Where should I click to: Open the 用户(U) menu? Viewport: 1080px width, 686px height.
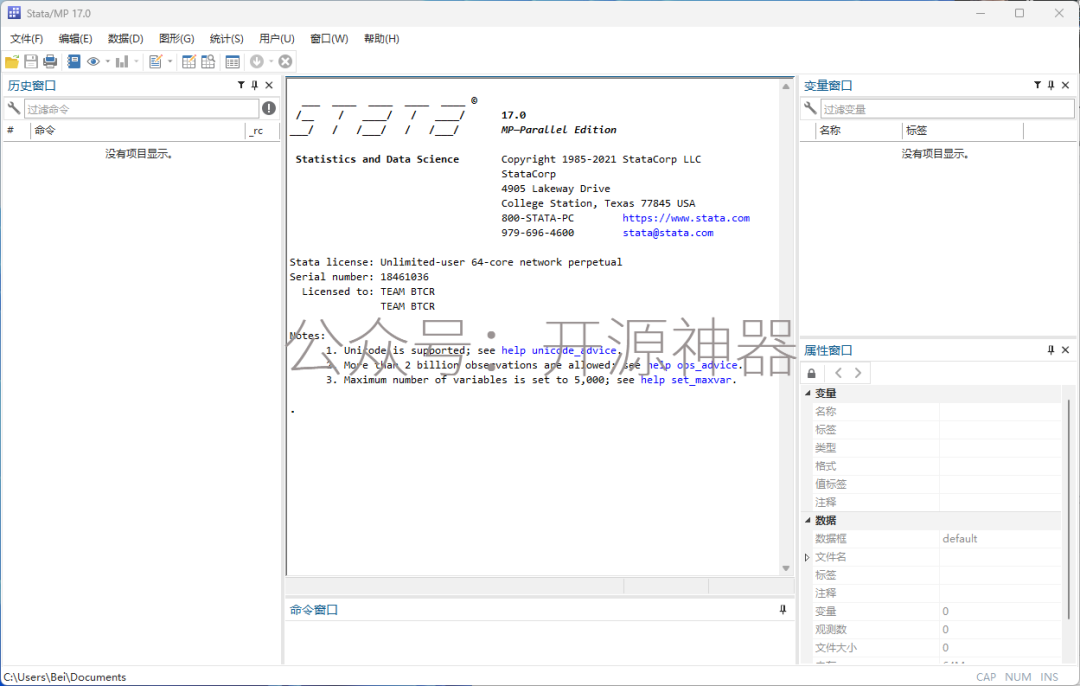tap(277, 39)
